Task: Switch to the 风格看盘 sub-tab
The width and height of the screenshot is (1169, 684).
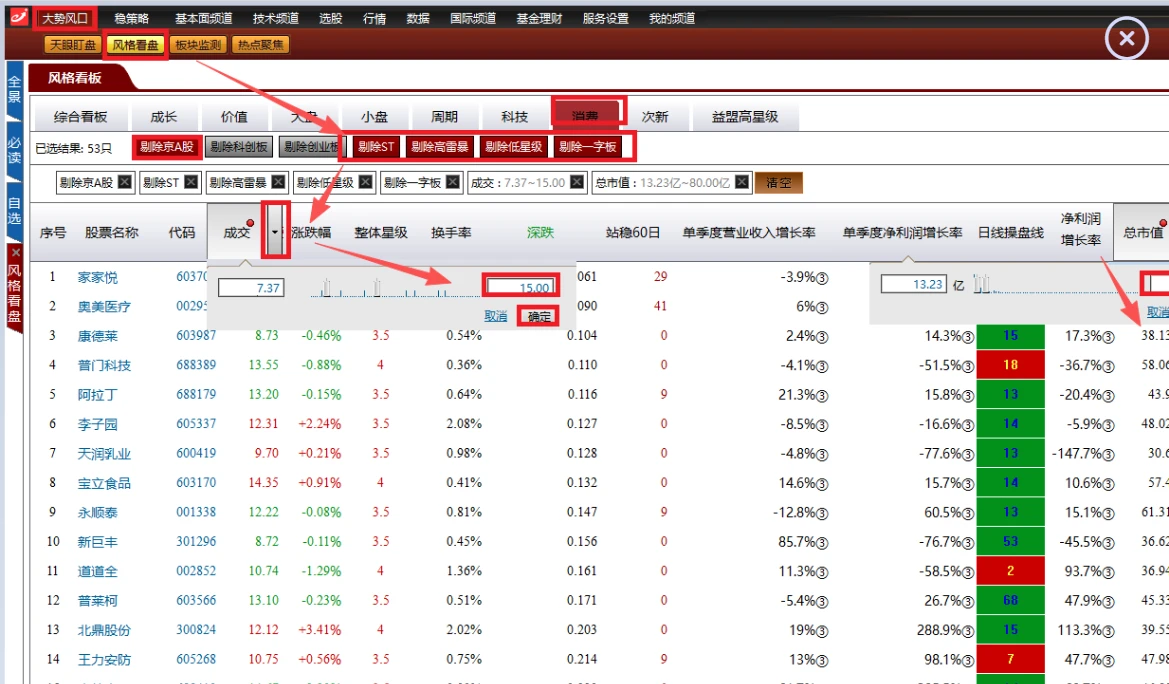Action: click(135, 45)
